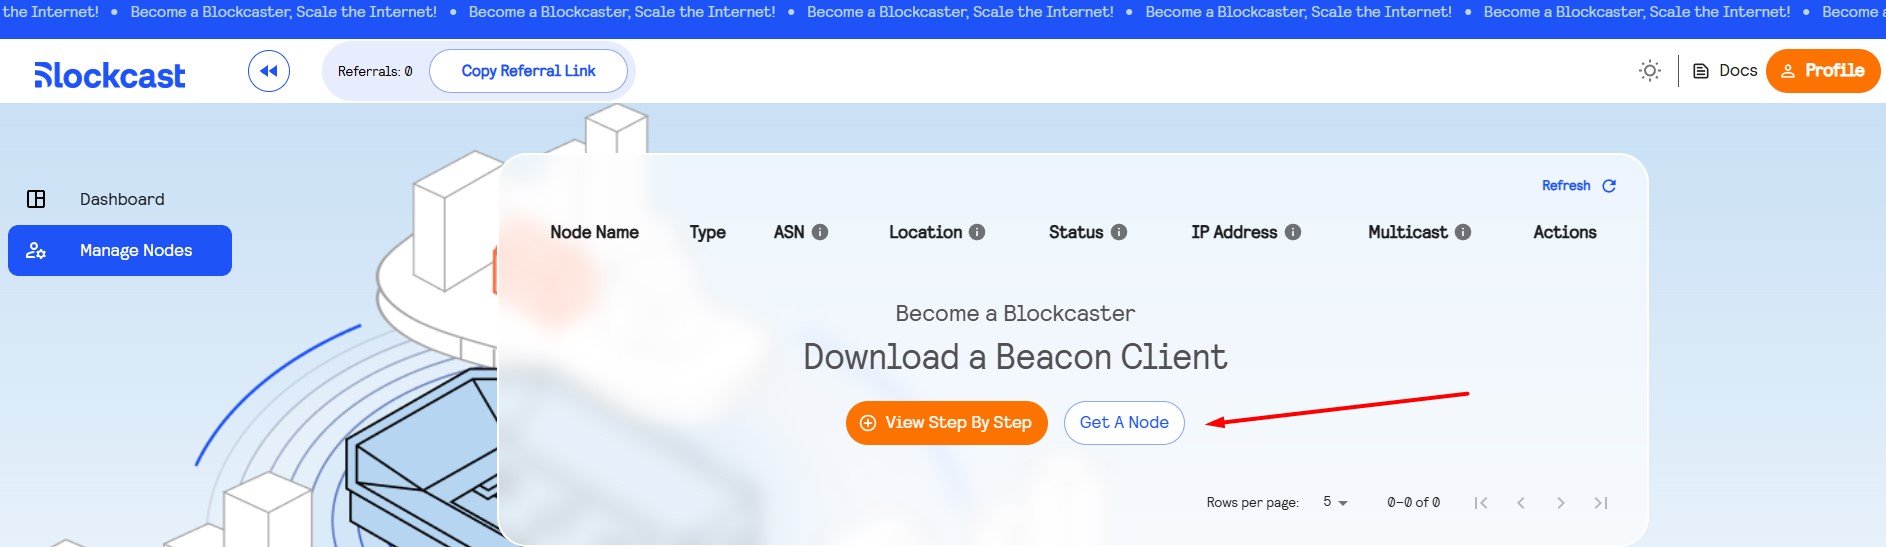Open the Docs page
Viewport: 1886px width, 547px height.
tap(1725, 71)
